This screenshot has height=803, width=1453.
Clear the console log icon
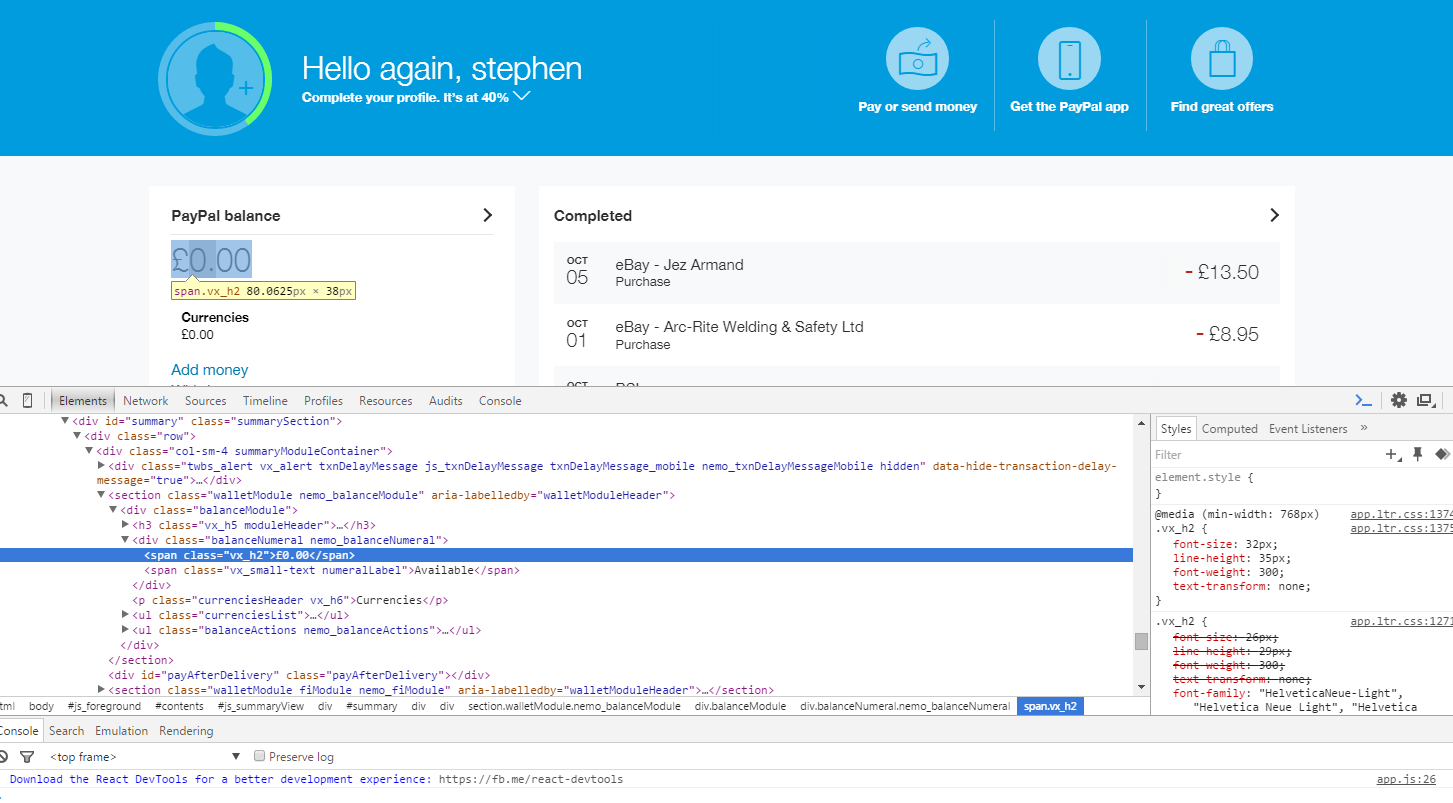pyautogui.click(x=3, y=757)
